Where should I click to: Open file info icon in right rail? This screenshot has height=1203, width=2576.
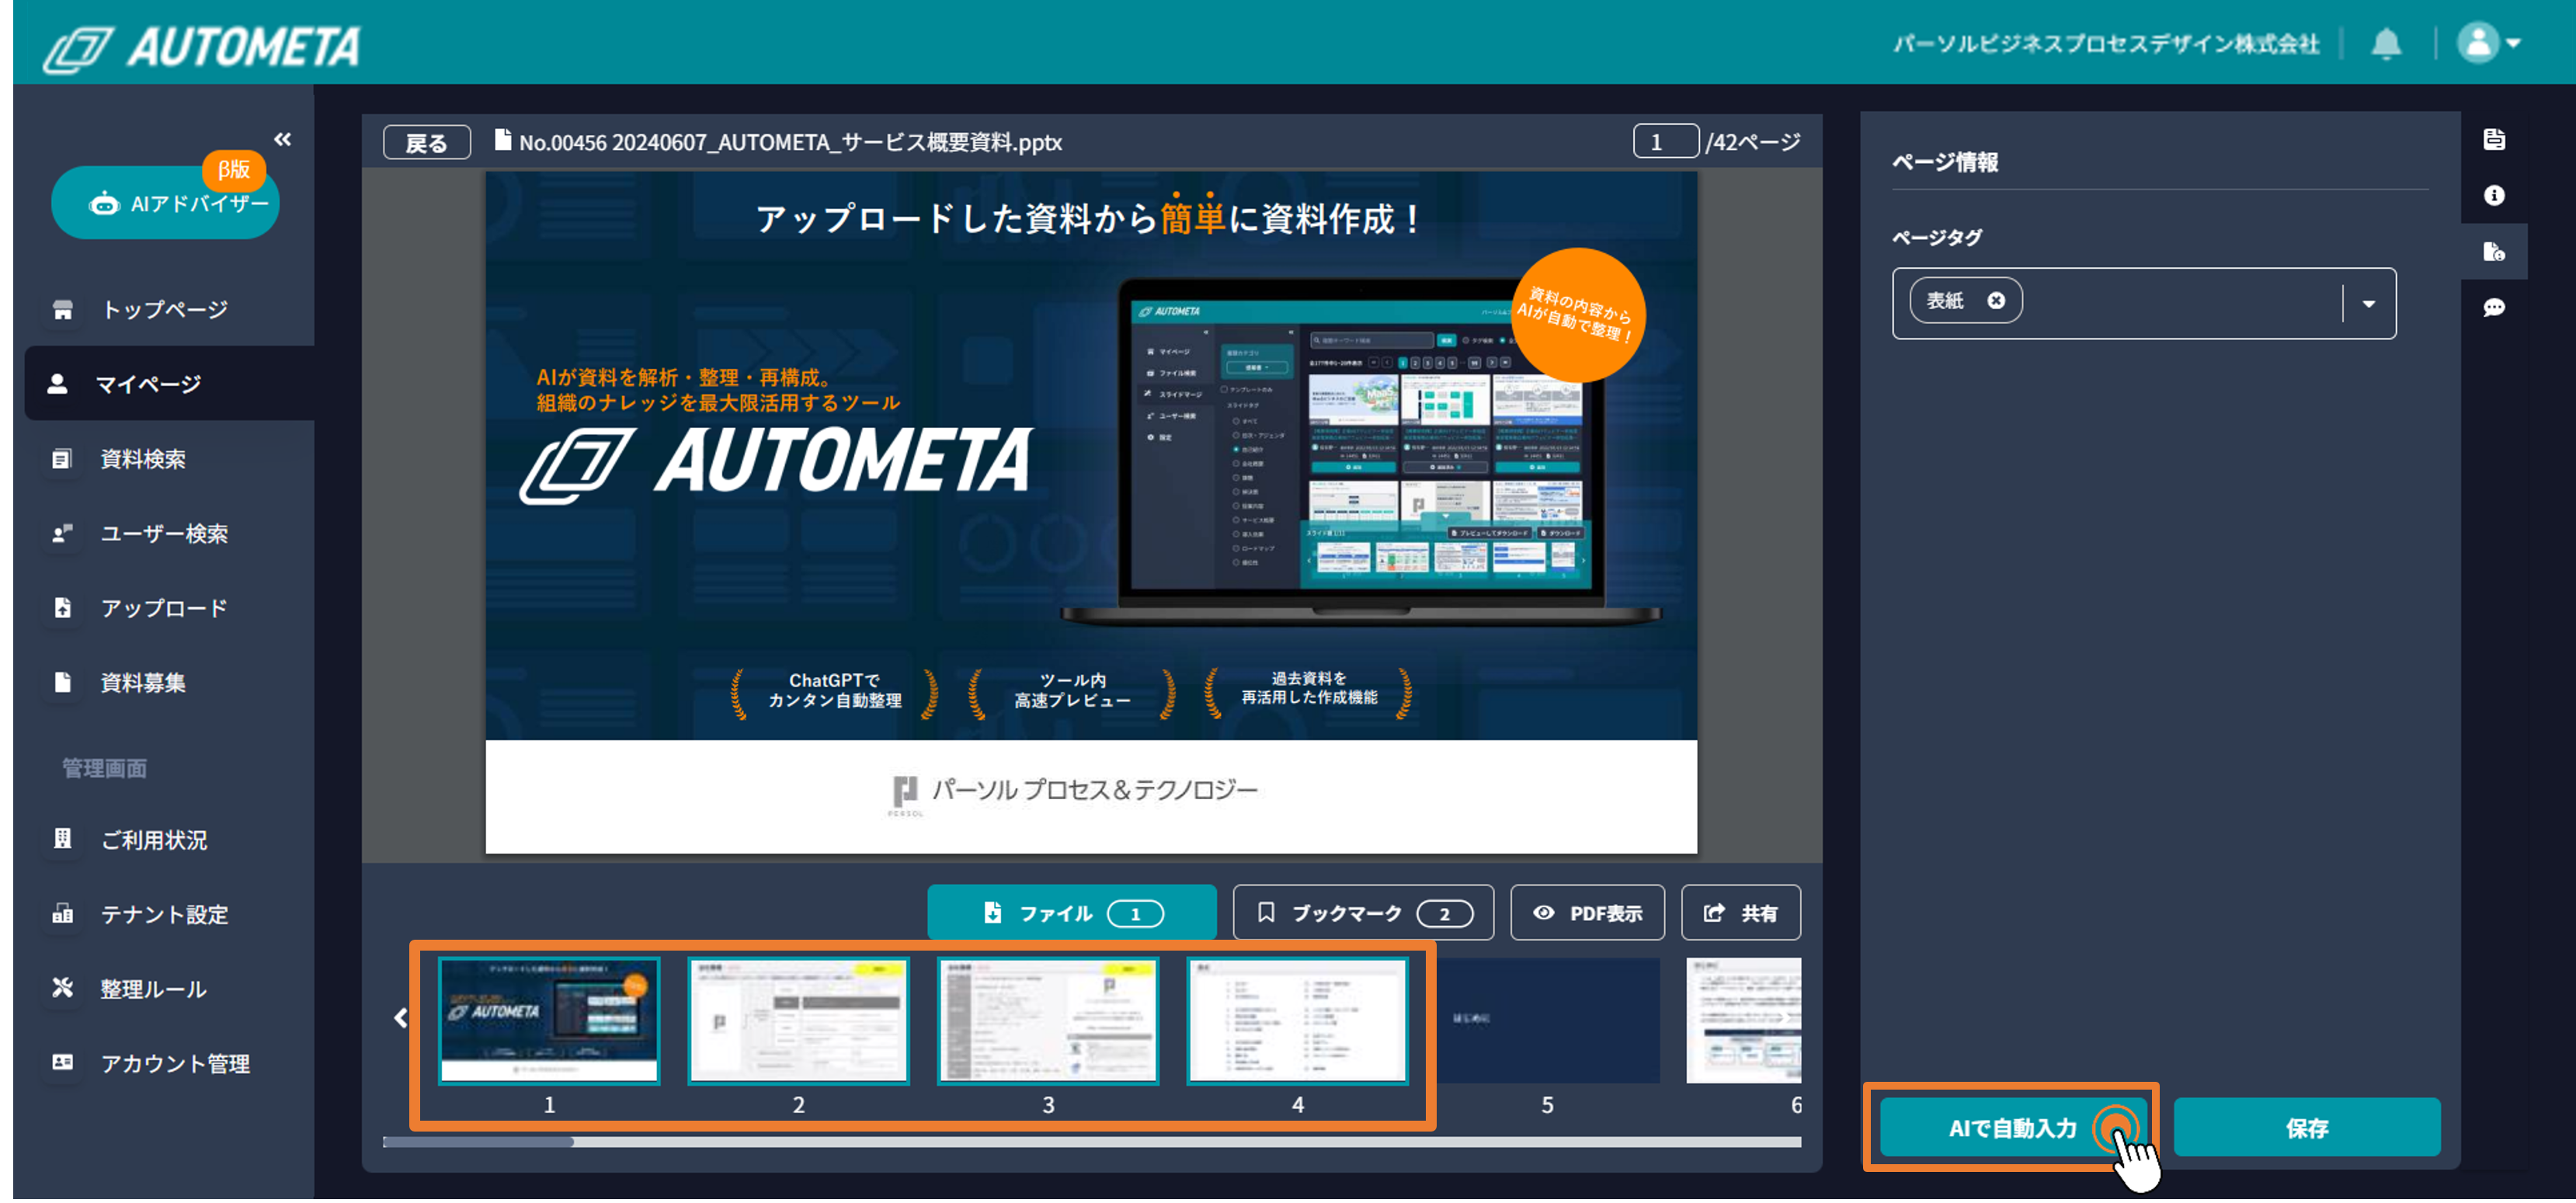[2494, 139]
